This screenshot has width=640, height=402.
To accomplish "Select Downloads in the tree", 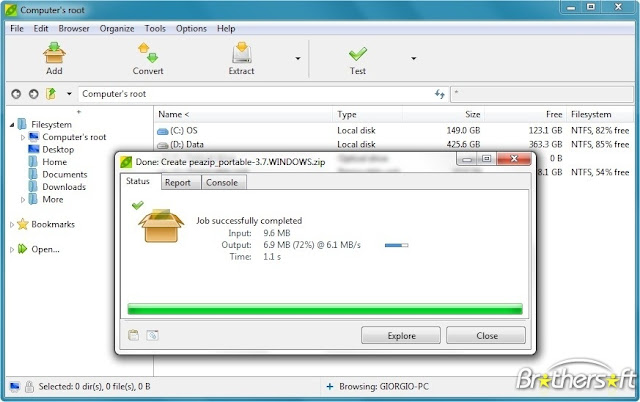I will (x=64, y=187).
